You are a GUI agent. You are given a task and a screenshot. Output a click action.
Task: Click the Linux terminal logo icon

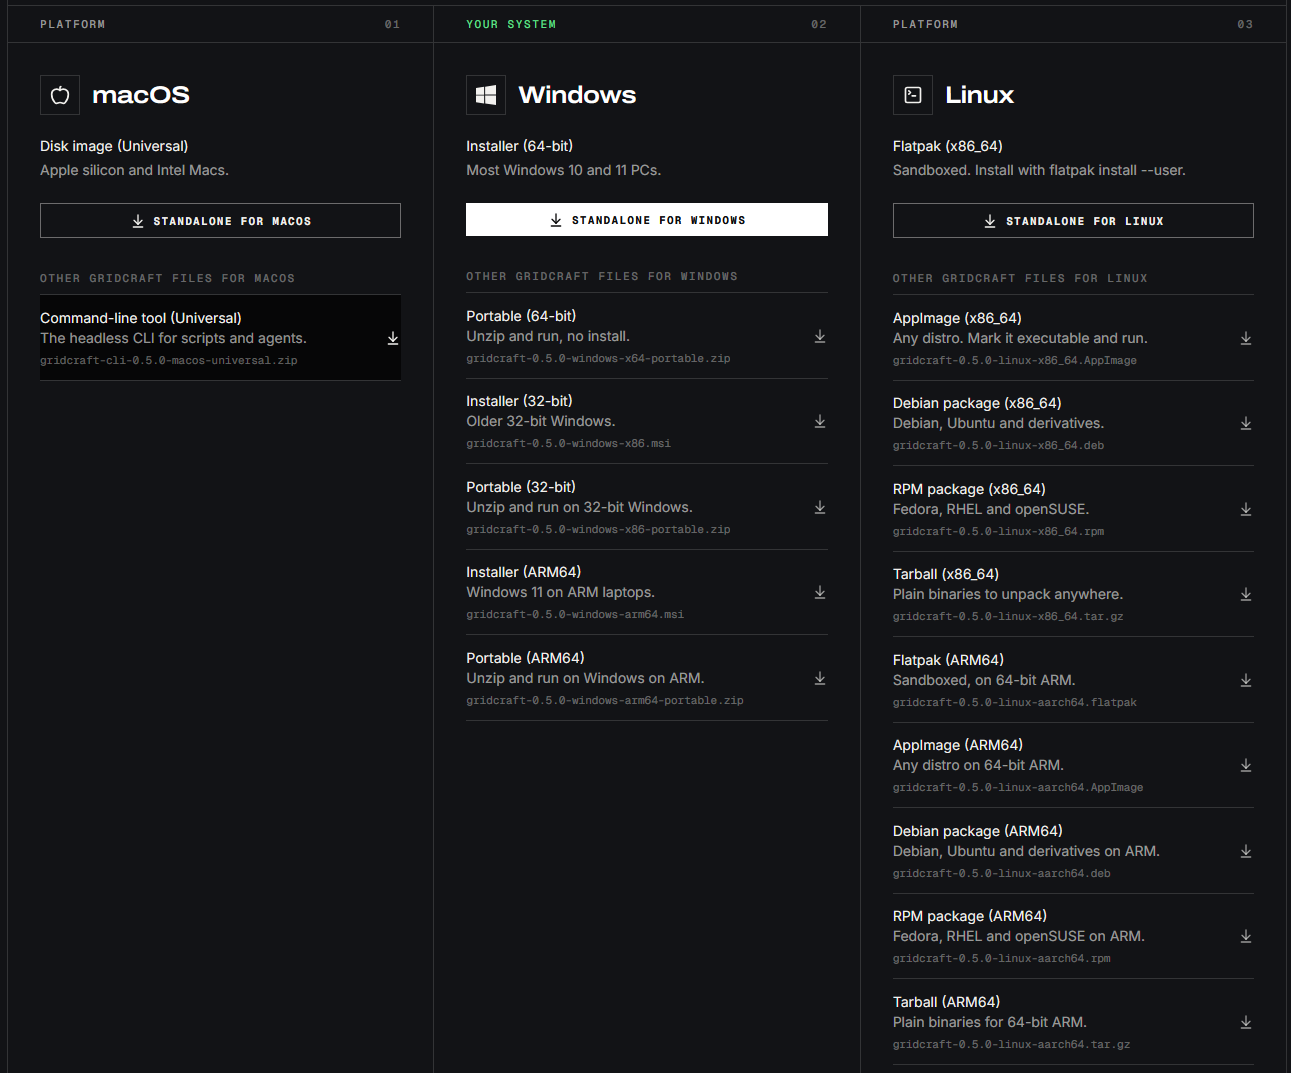[913, 95]
